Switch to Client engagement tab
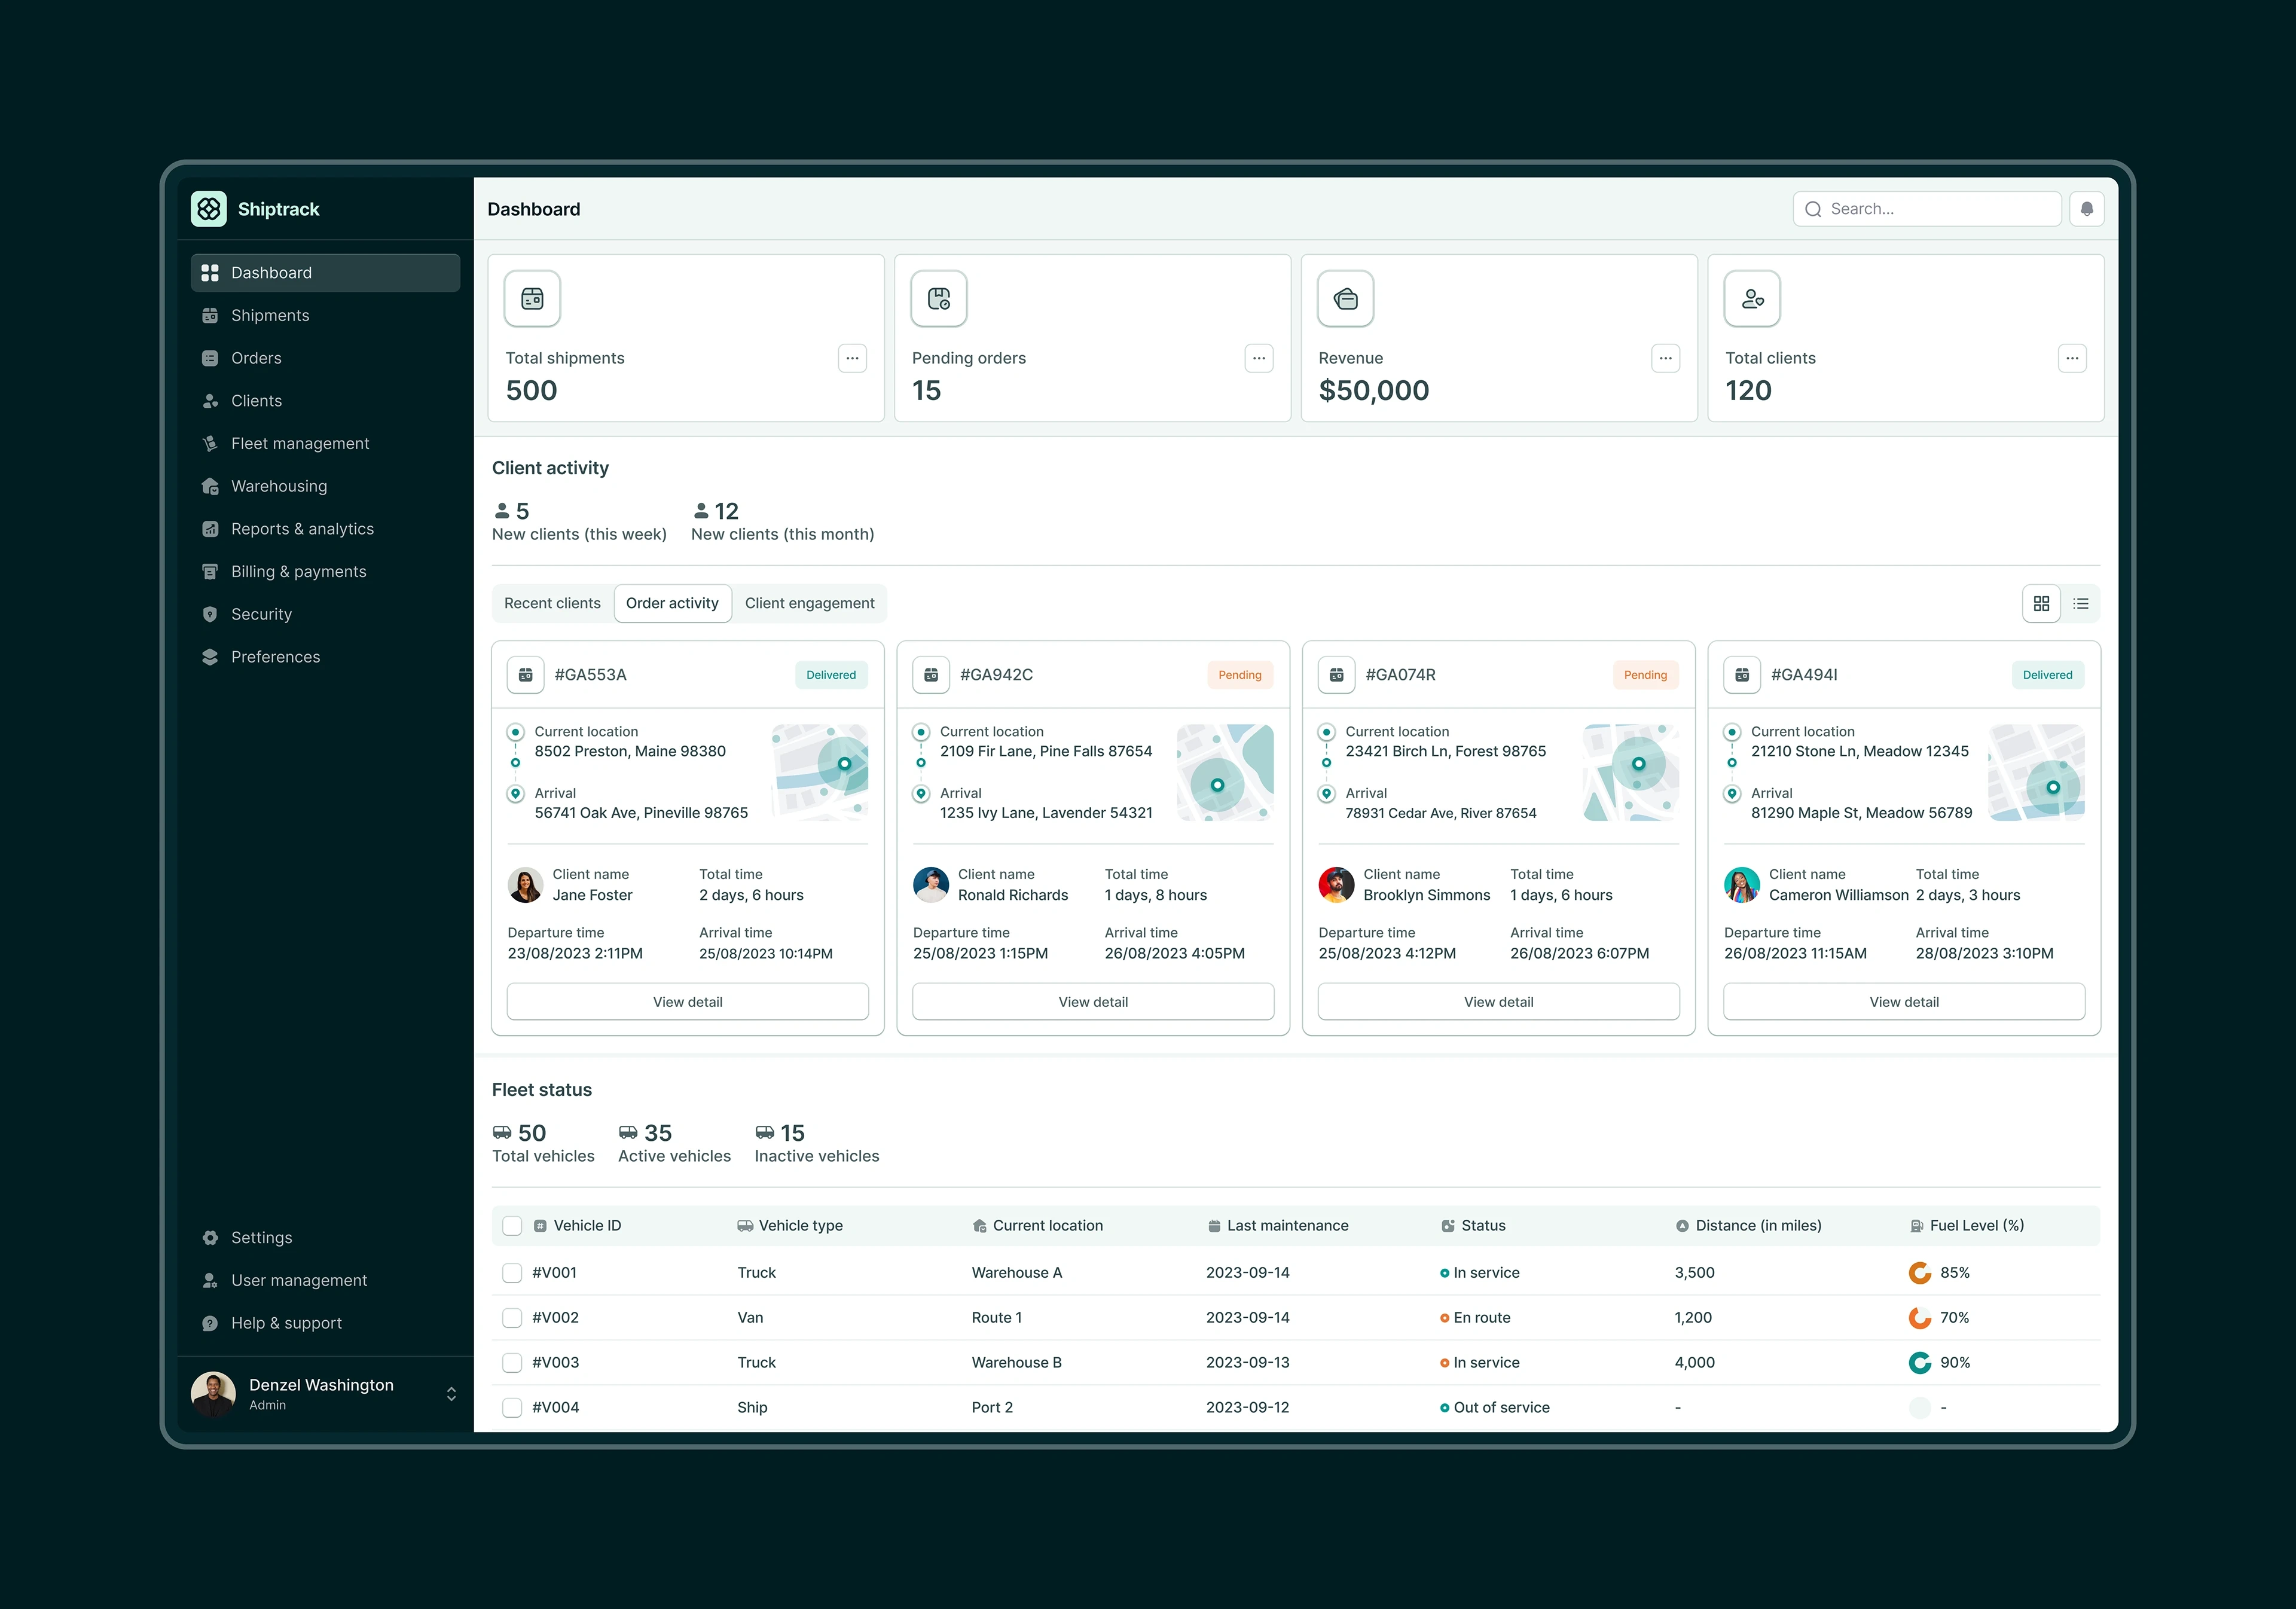Image resolution: width=2296 pixels, height=1609 pixels. (x=809, y=603)
